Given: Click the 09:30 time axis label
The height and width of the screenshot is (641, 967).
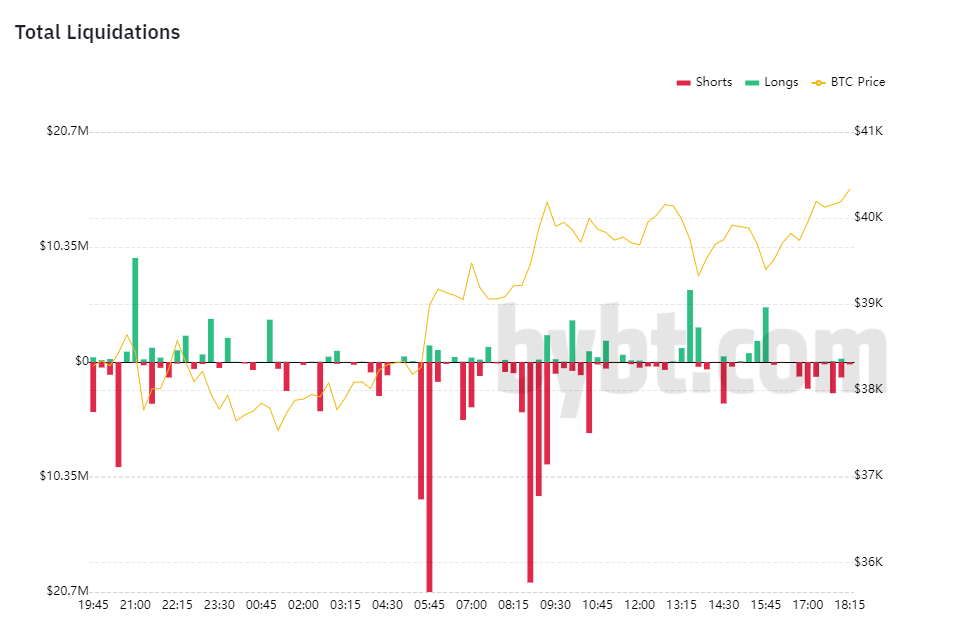Looking at the screenshot, I should coord(555,605).
